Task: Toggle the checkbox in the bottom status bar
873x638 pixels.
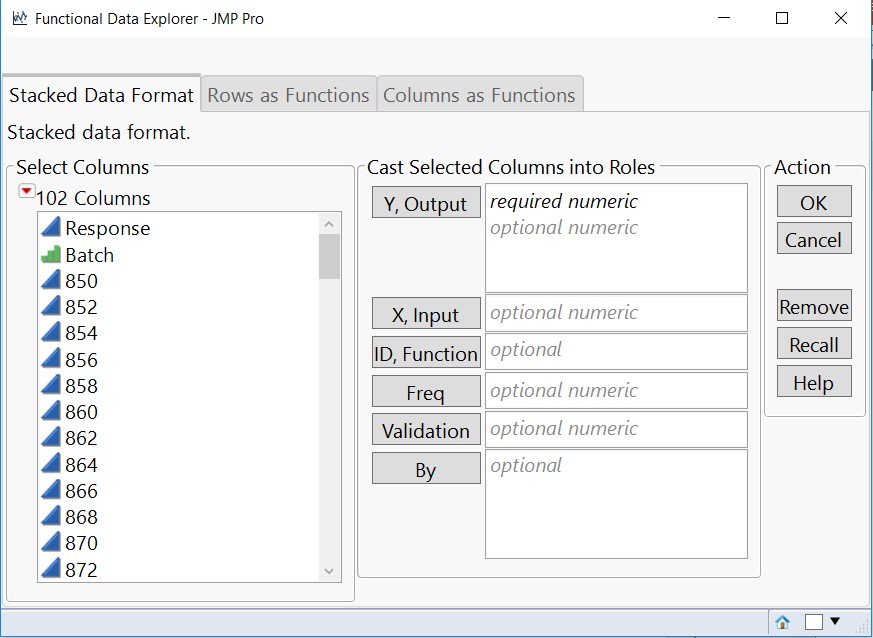Action: tap(813, 622)
